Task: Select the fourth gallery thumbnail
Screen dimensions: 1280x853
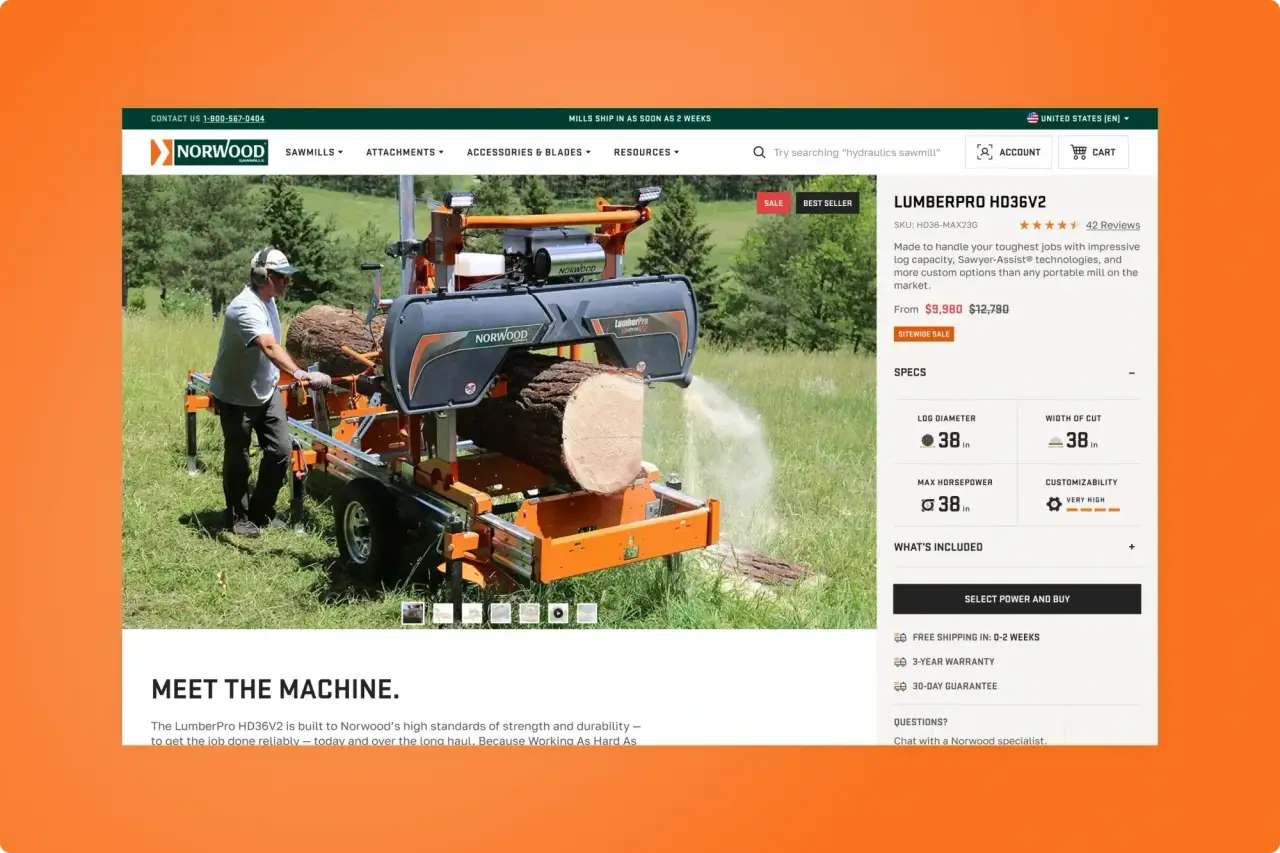Action: [x=500, y=613]
